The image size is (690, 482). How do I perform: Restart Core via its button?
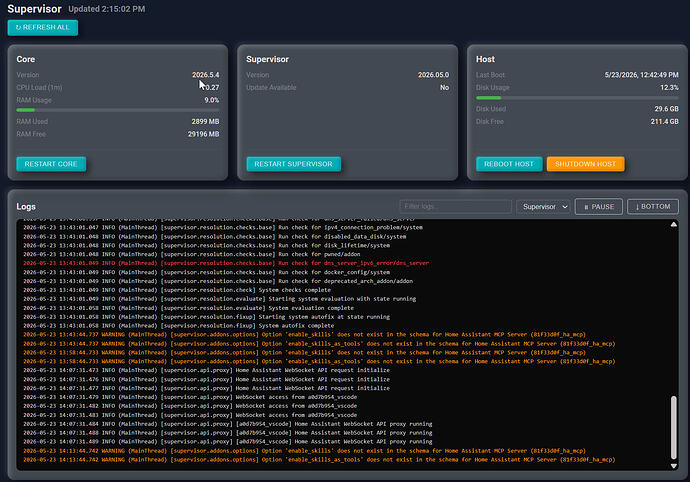point(51,164)
